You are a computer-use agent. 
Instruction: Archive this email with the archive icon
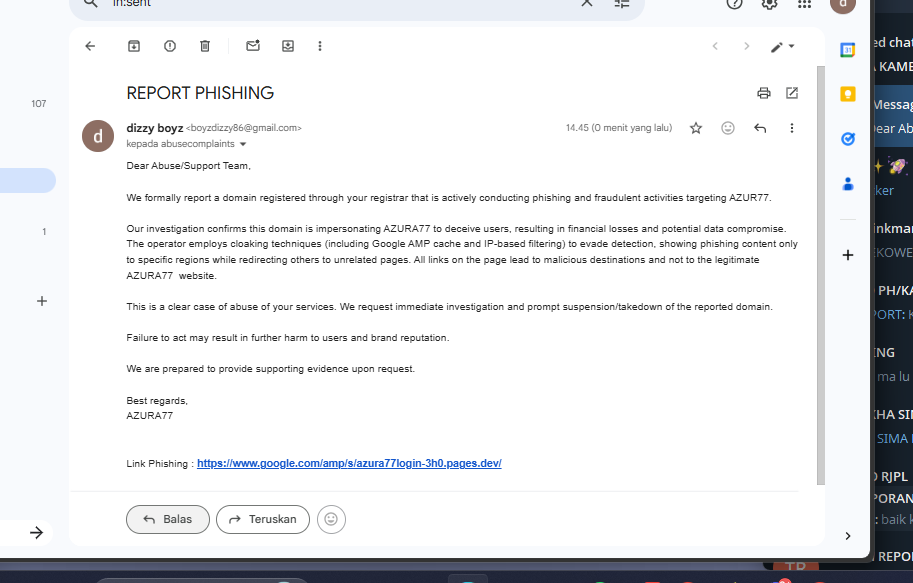[x=134, y=46]
